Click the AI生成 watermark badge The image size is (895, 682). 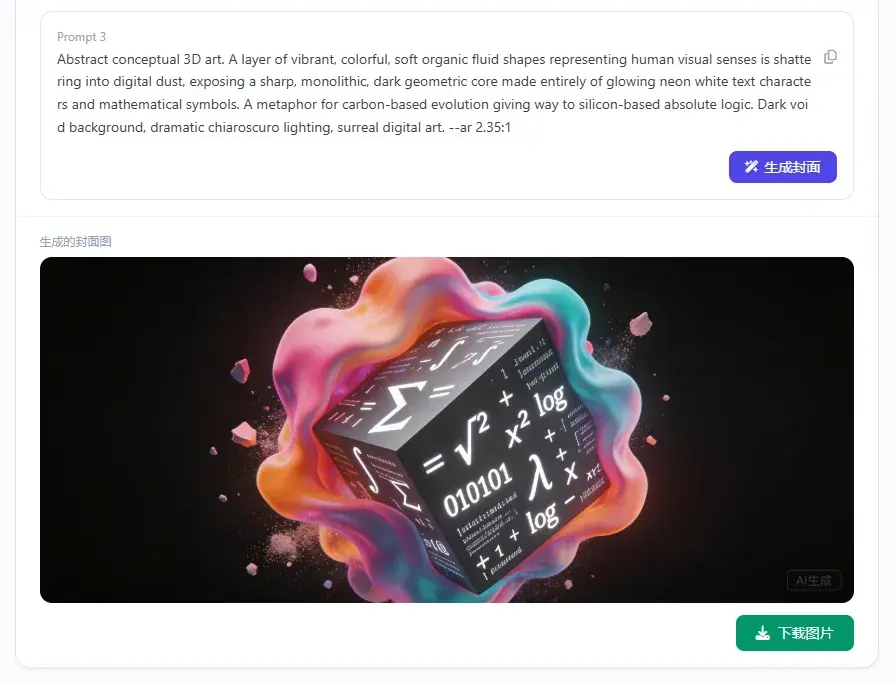tap(813, 580)
